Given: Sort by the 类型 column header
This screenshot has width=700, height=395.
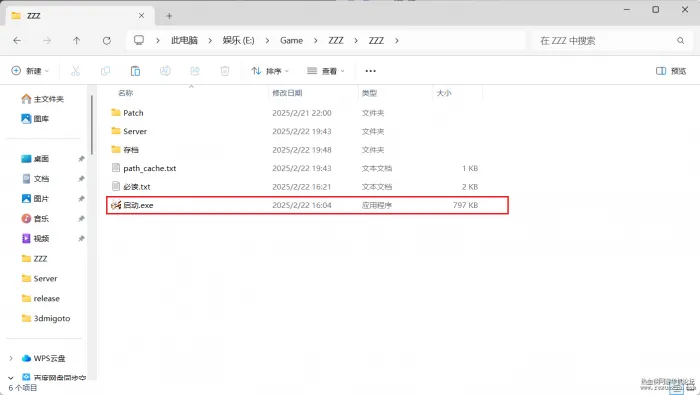Looking at the screenshot, I should [x=369, y=93].
